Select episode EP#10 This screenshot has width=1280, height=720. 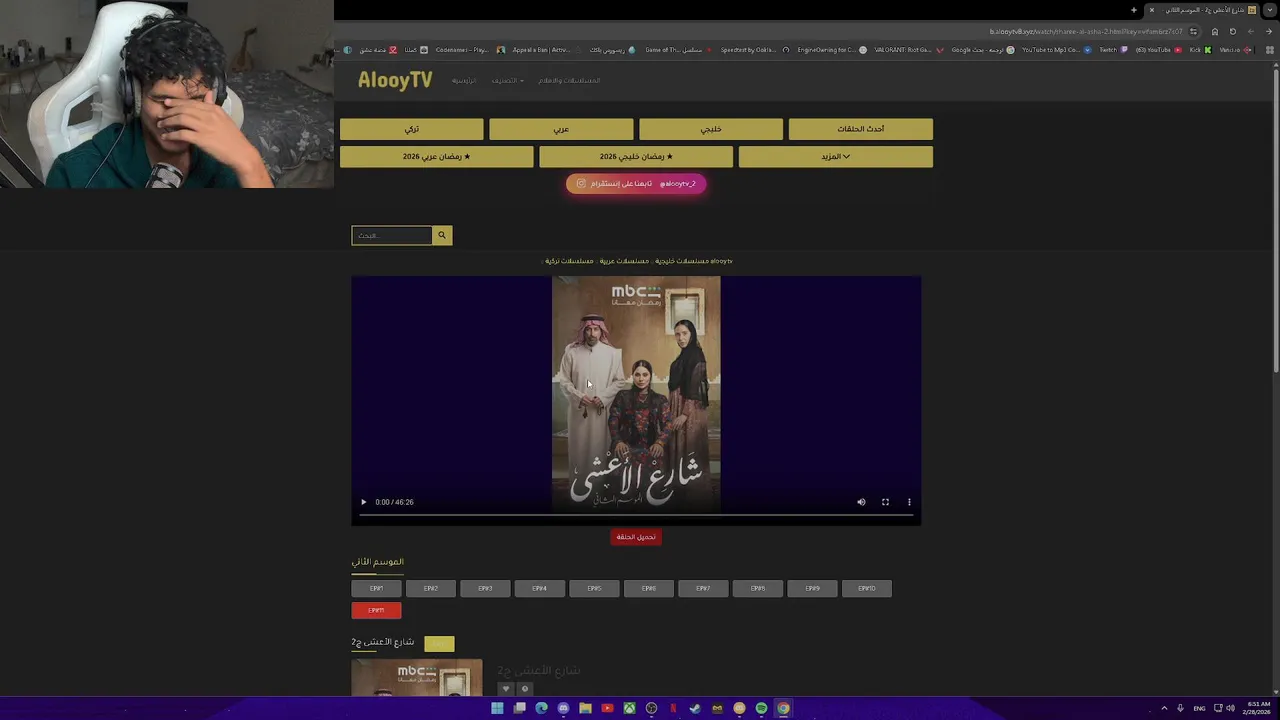tap(867, 589)
